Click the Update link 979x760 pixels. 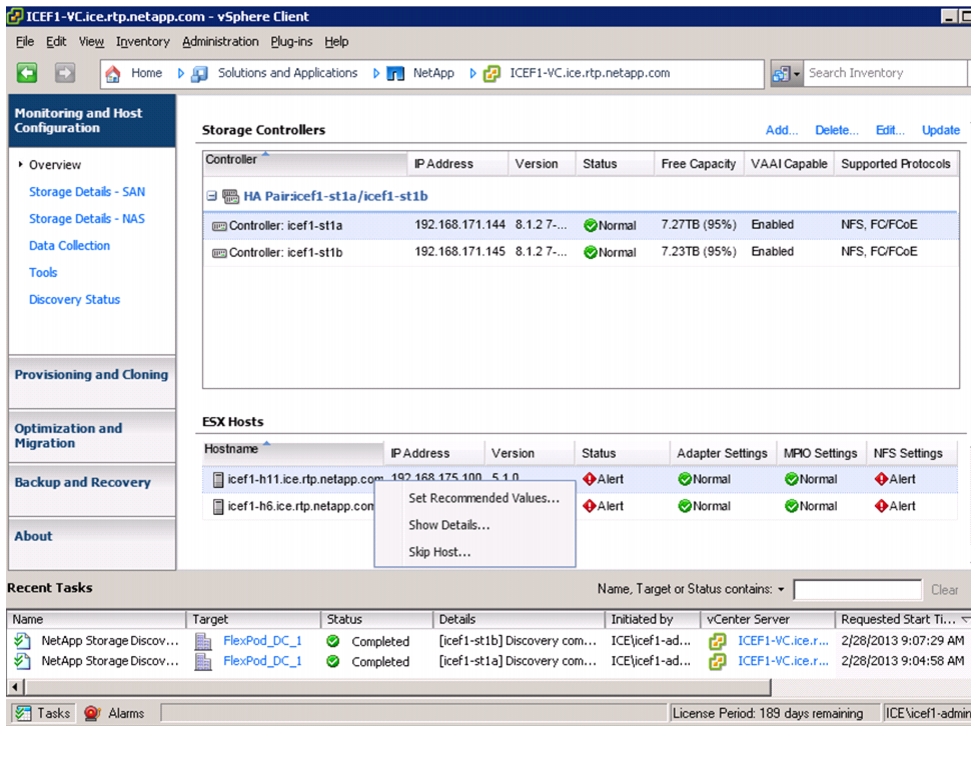coord(941,131)
